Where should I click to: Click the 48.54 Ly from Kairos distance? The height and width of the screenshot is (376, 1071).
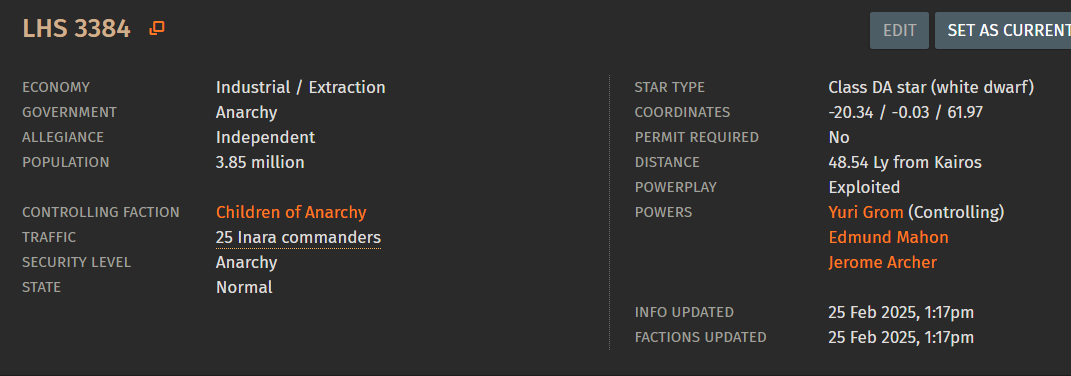(x=905, y=162)
